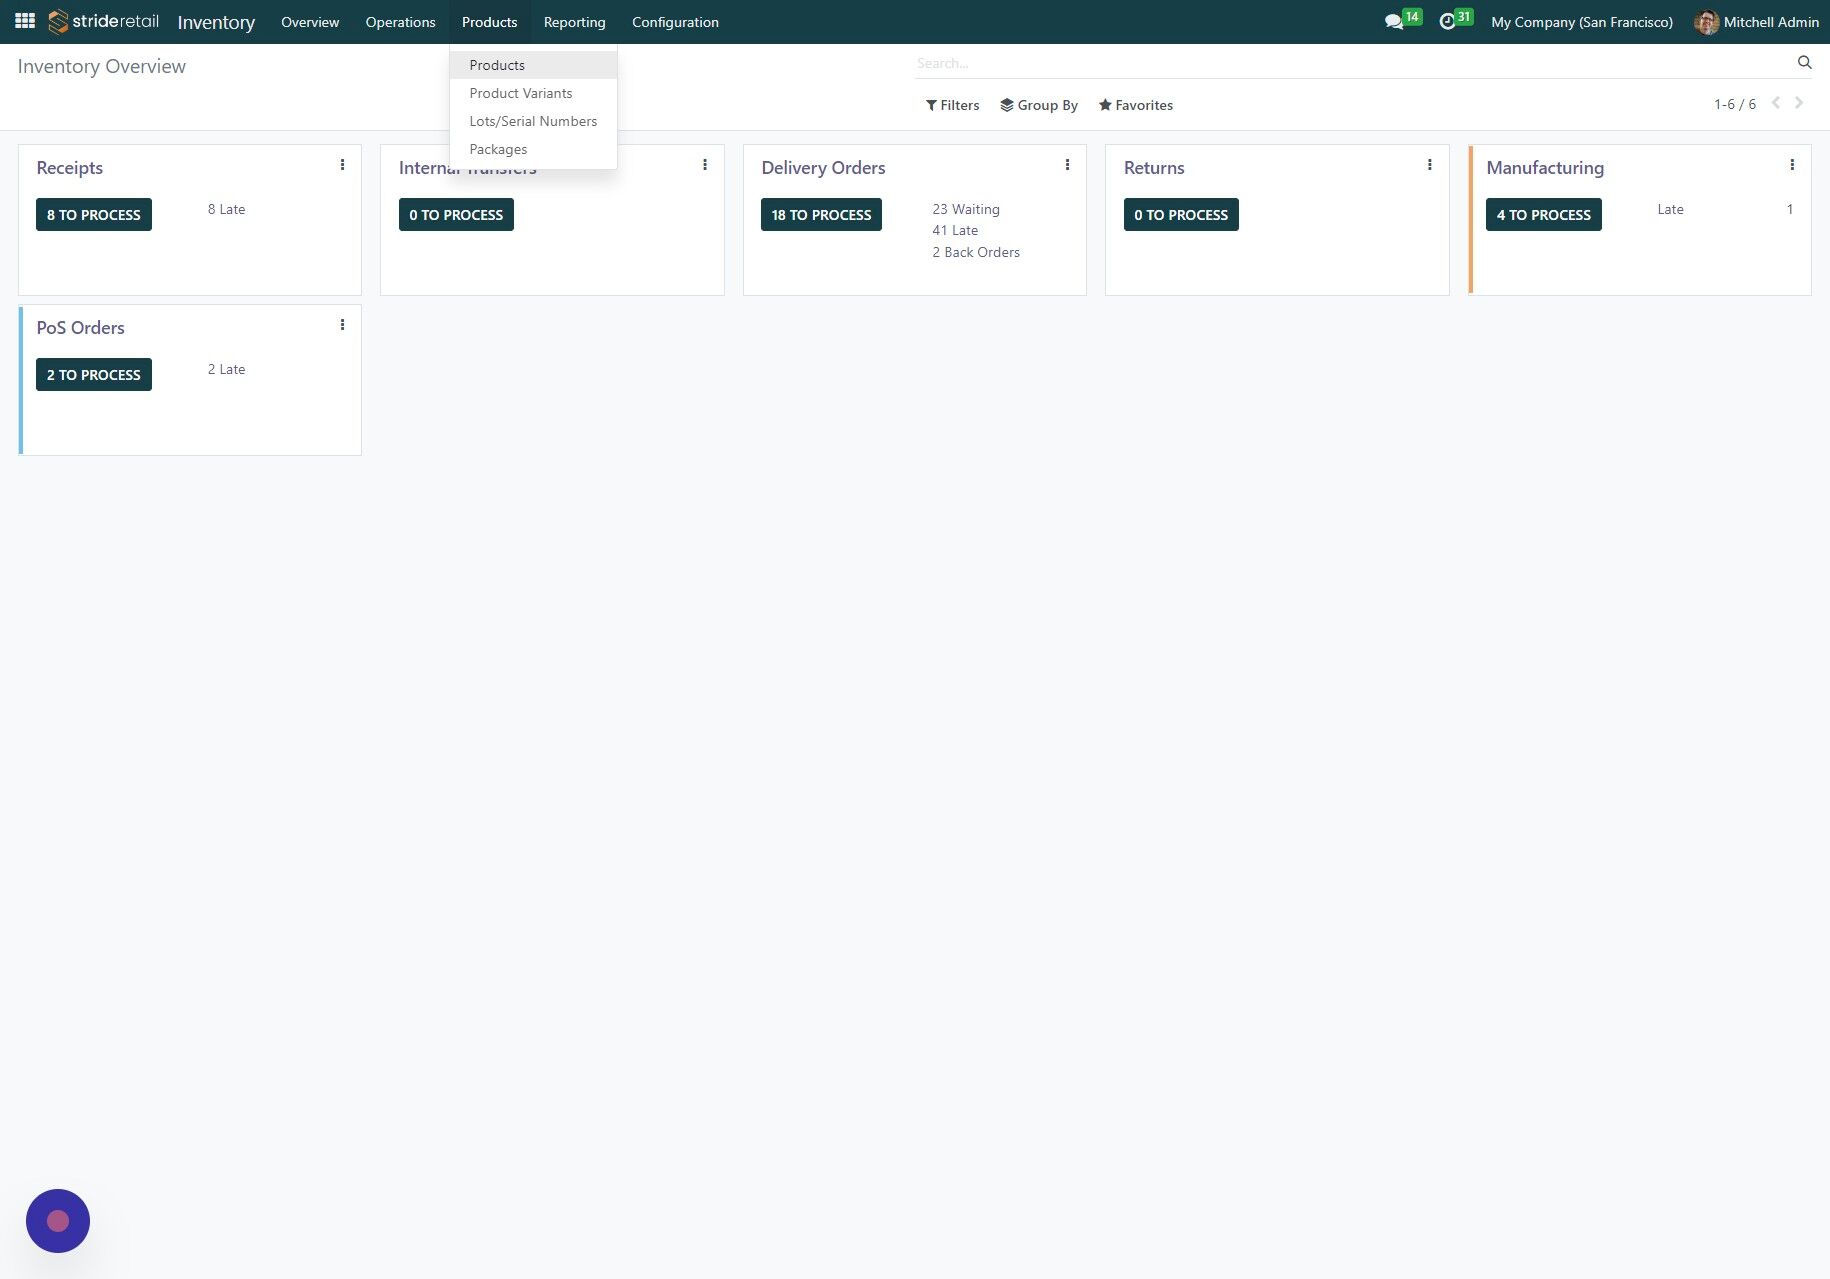This screenshot has width=1830, height=1279.
Task: Open Manufacturing Late link
Action: point(1670,209)
